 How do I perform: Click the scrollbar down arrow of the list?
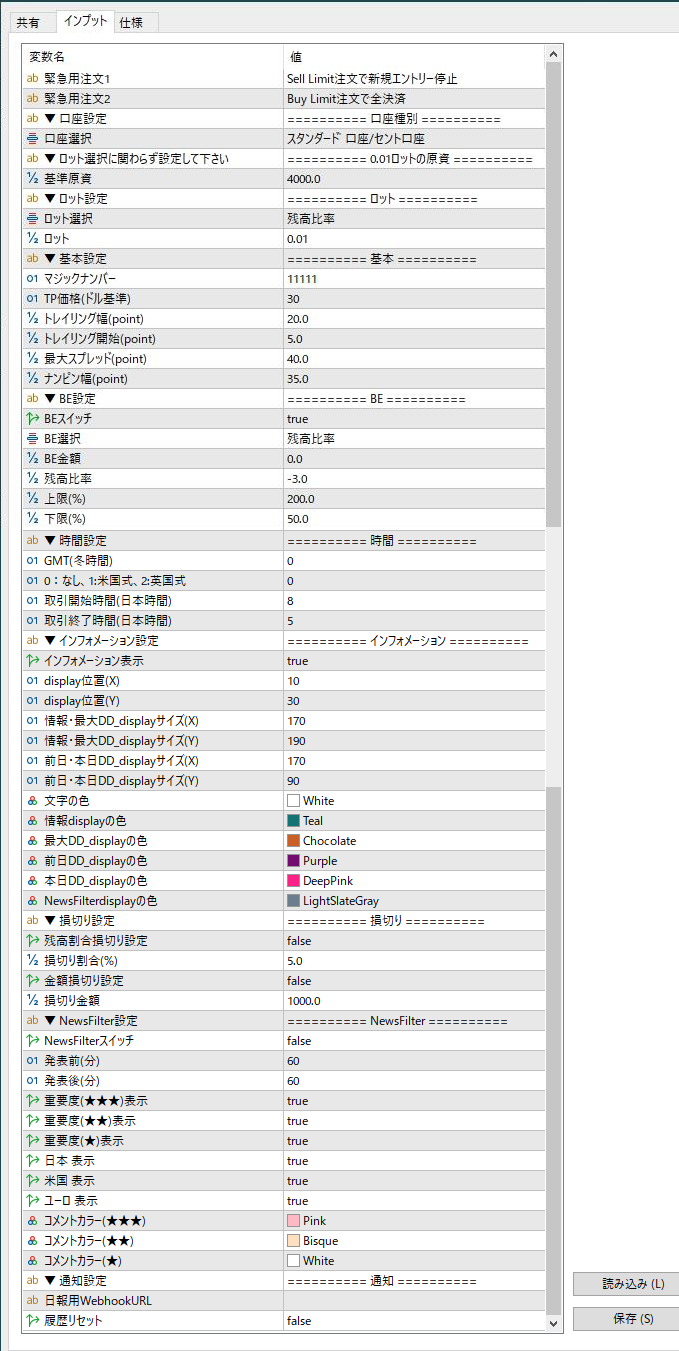click(x=554, y=1322)
